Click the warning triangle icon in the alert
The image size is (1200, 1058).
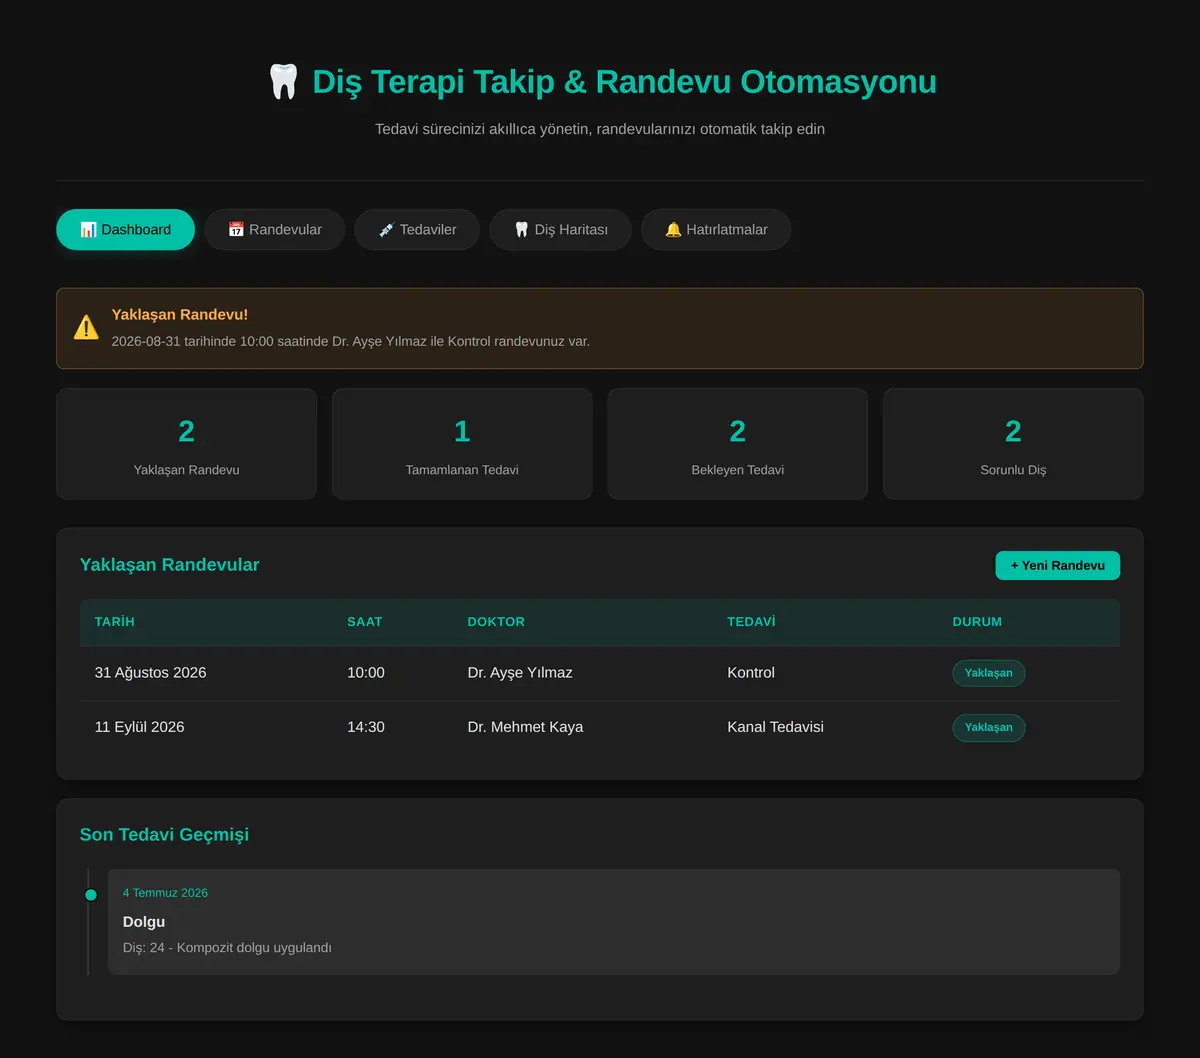[86, 328]
